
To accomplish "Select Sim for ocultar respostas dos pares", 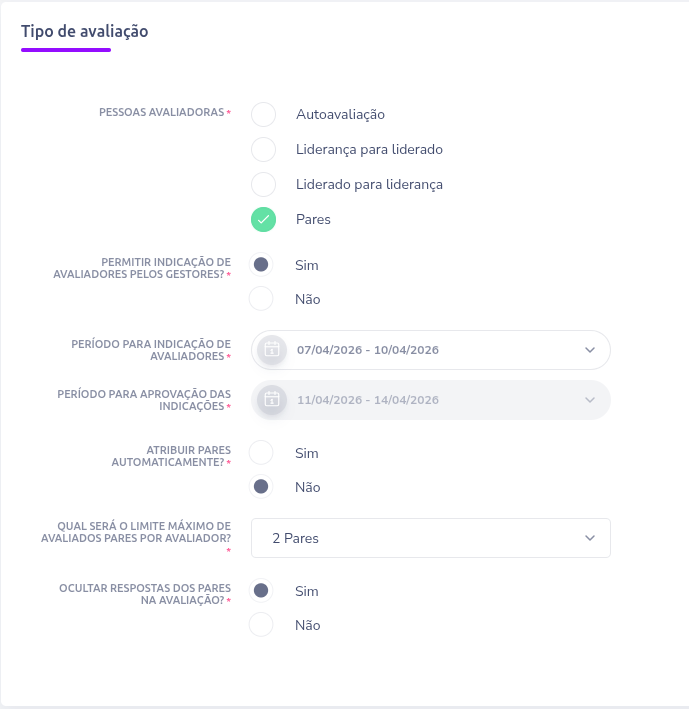I will 261,591.
